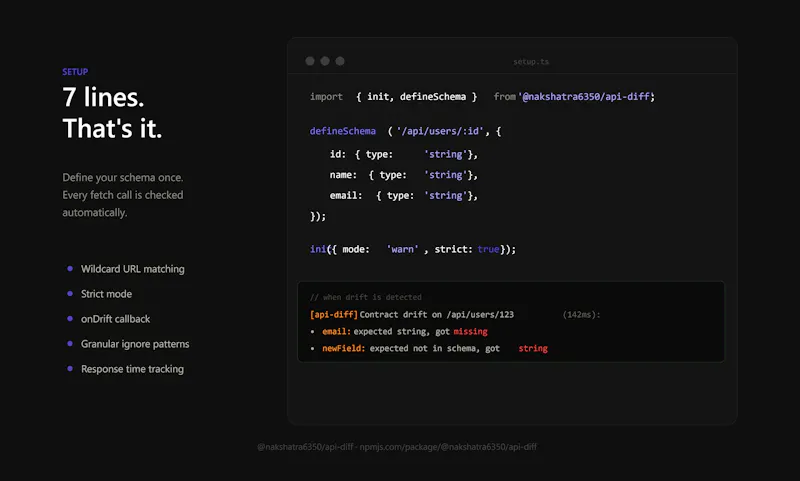Click the setup.ts file name title
Viewport: 800px width, 481px height.
531,62
